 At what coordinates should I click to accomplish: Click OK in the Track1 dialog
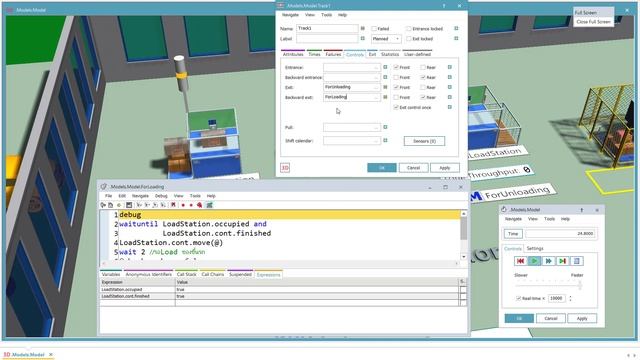click(382, 168)
